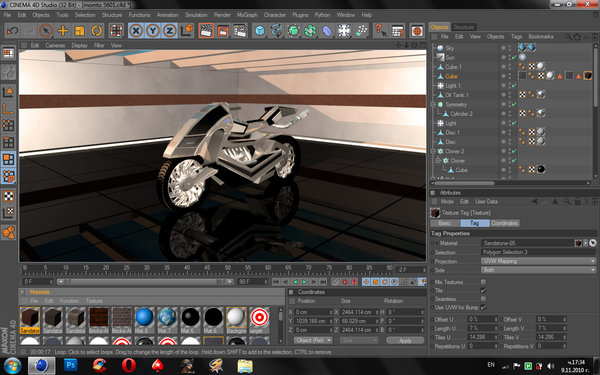Toggle X axis lock

136,31
